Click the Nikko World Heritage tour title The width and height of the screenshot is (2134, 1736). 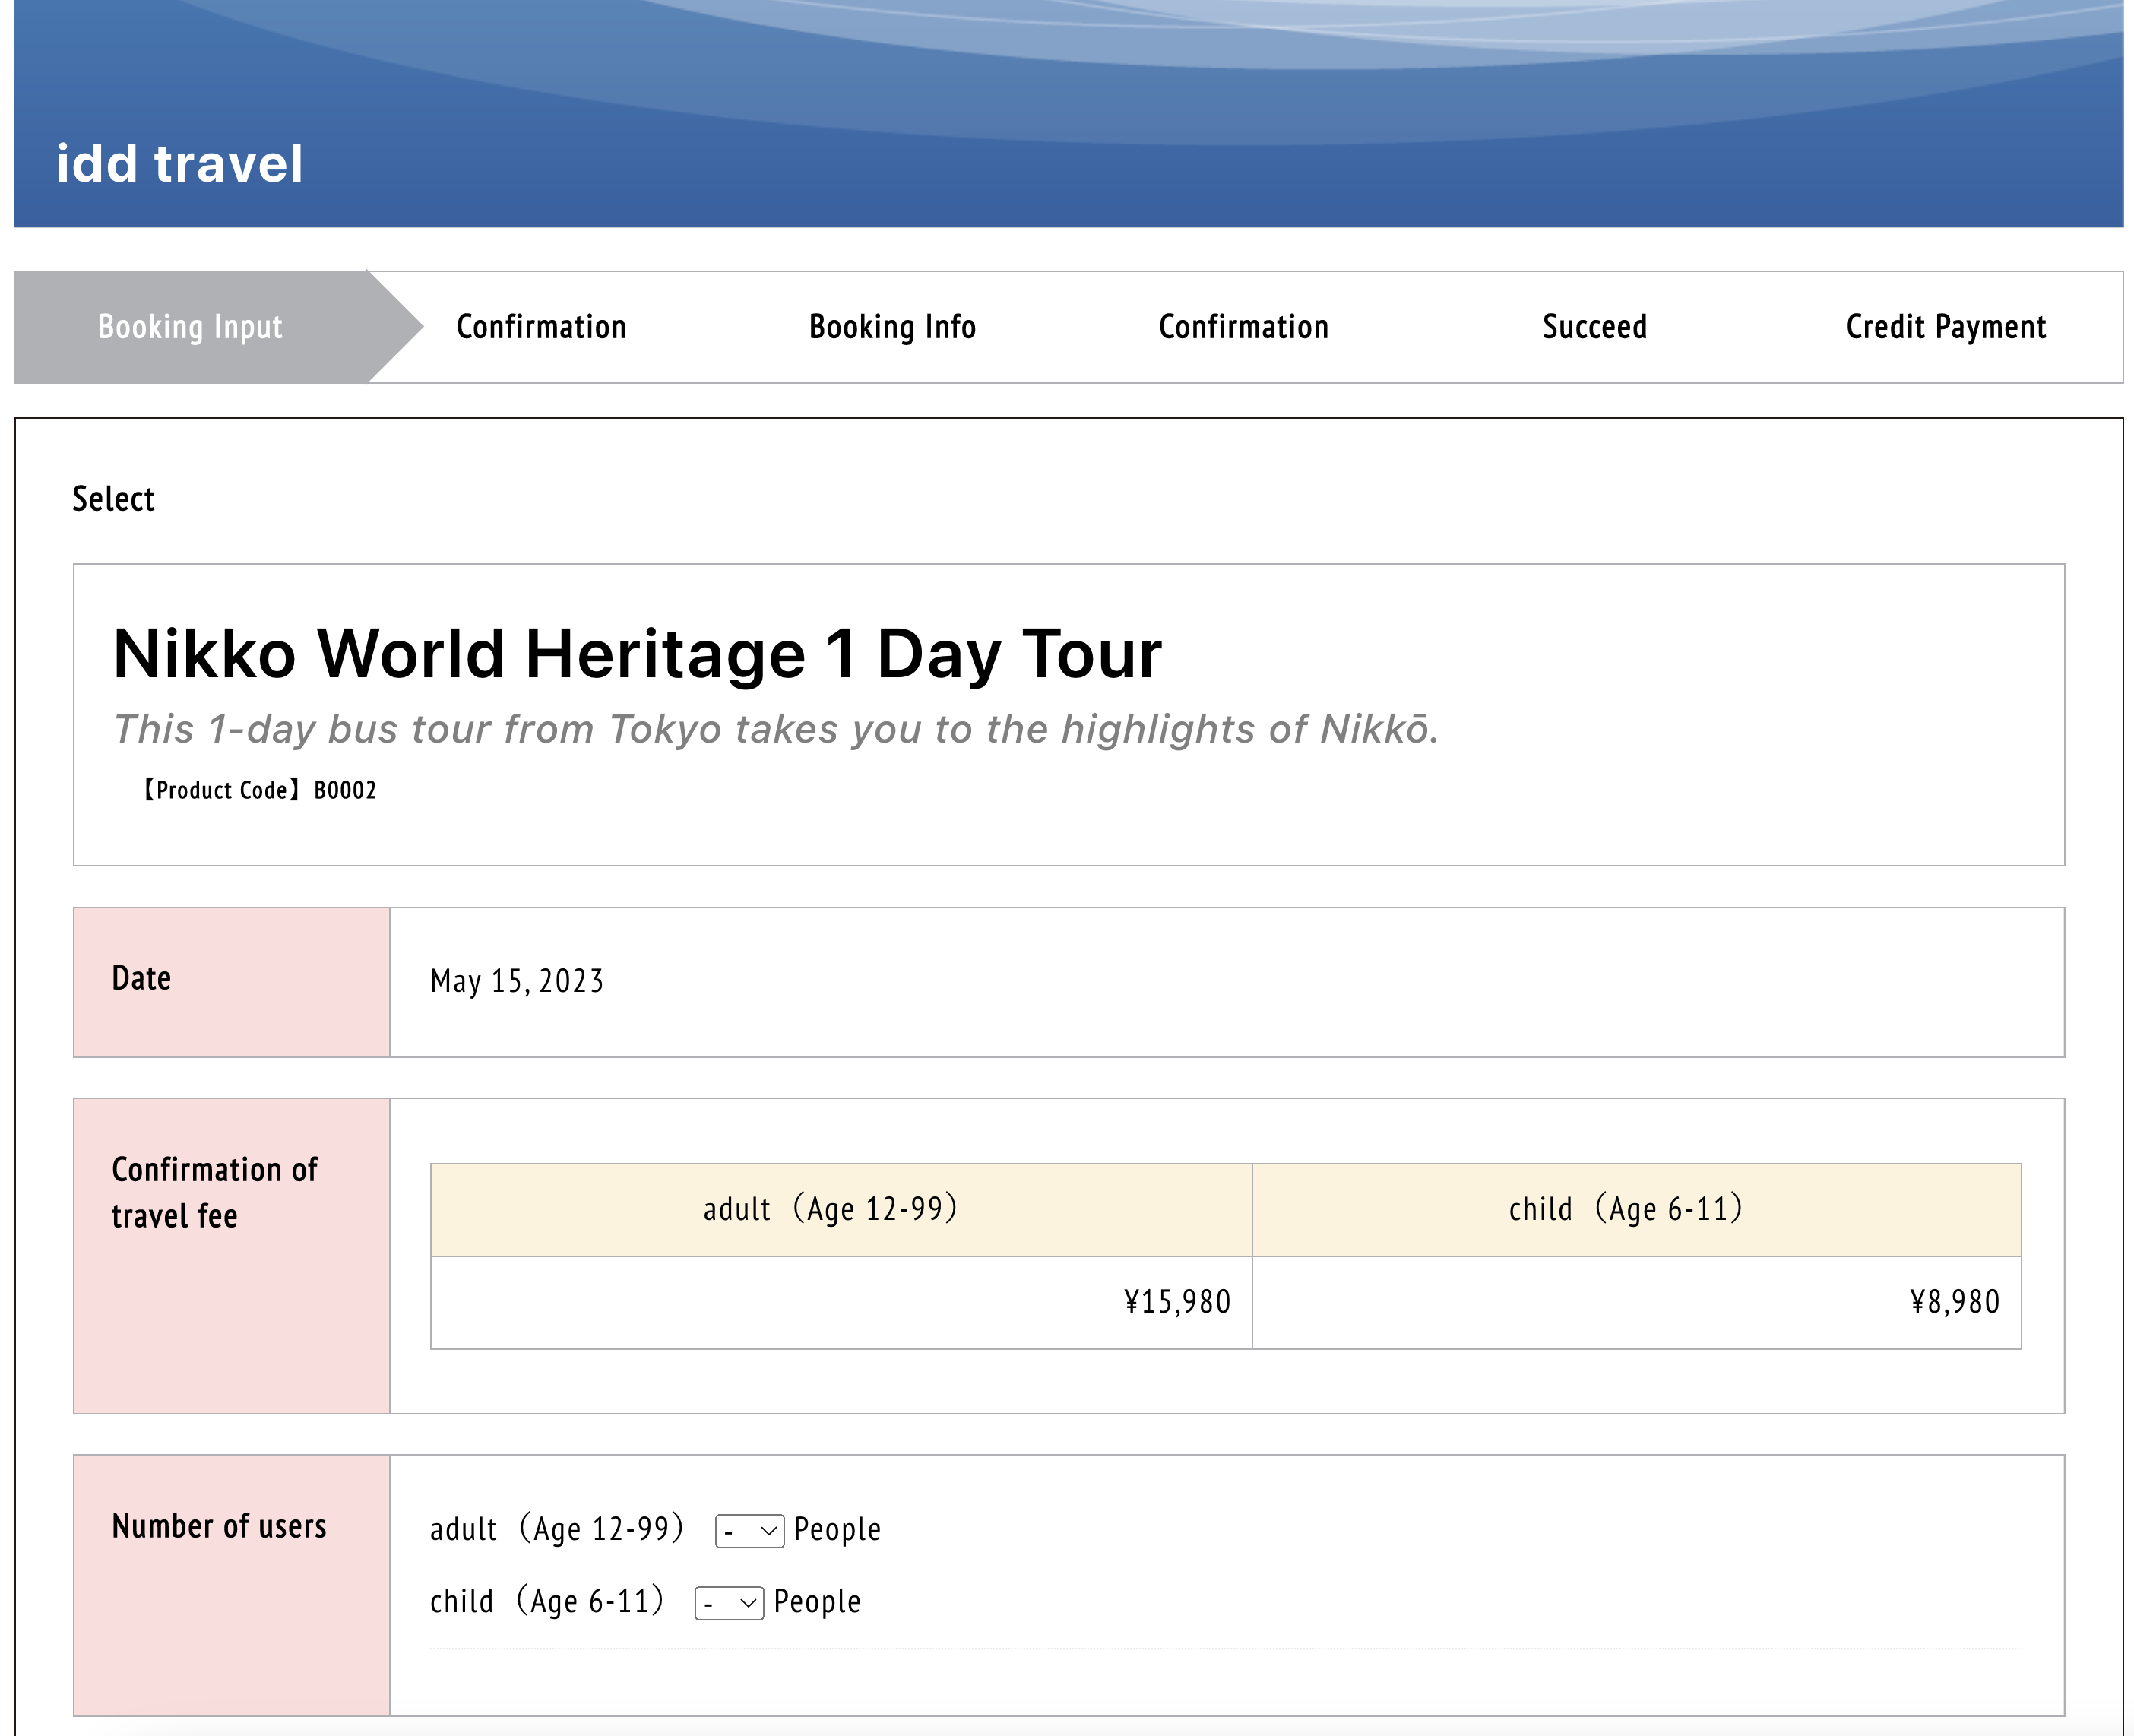tap(637, 654)
